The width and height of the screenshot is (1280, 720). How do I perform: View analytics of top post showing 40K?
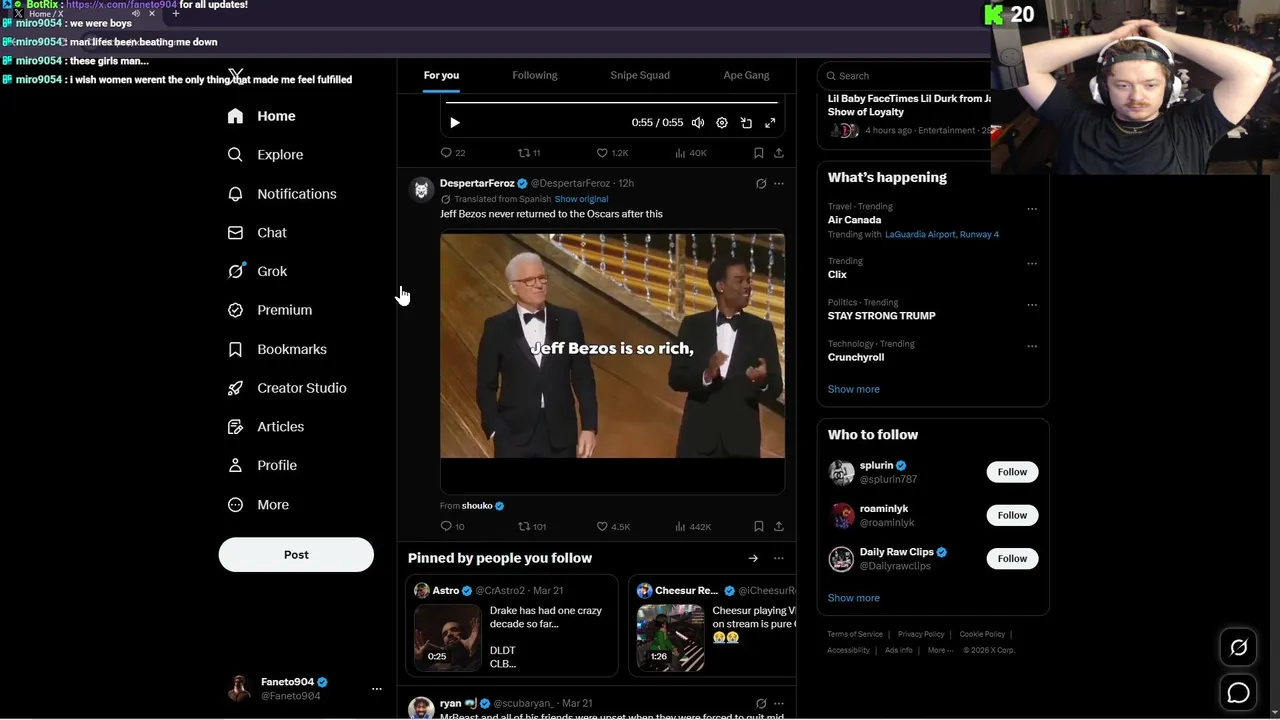pos(691,153)
